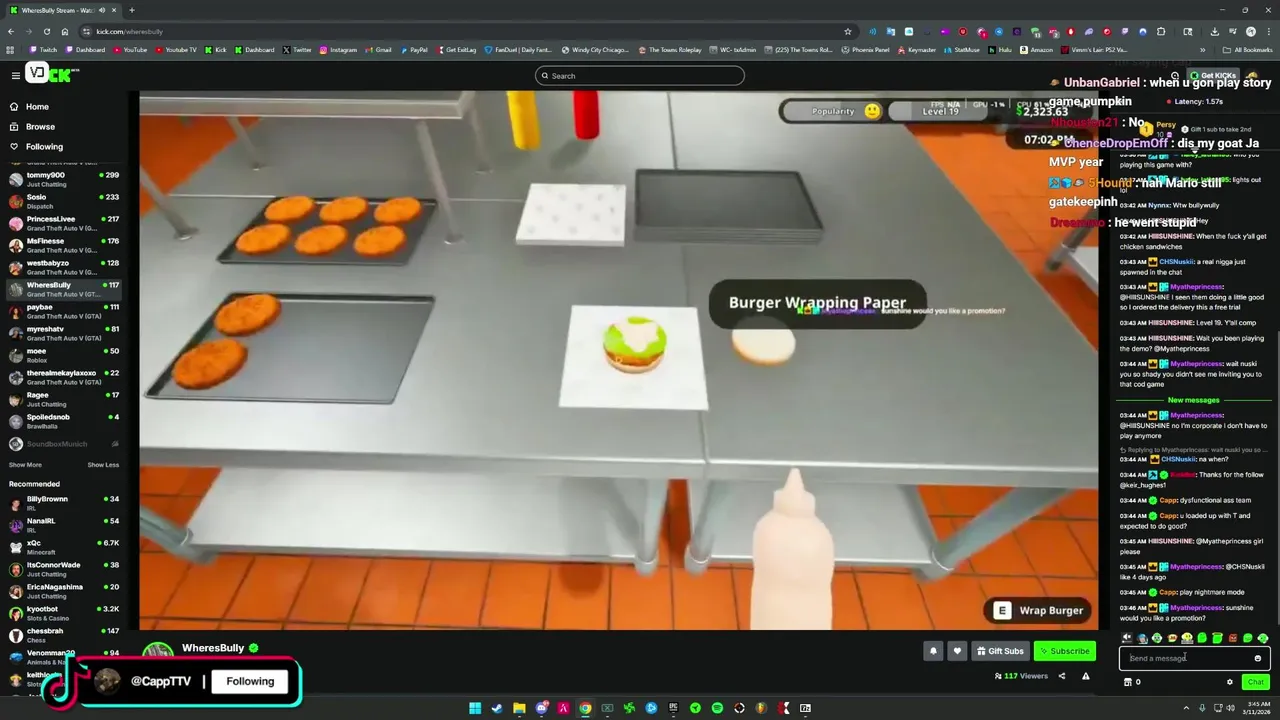Open the Youtube TV bookmark
Screen dimensions: 1280x720
[x=176, y=50]
